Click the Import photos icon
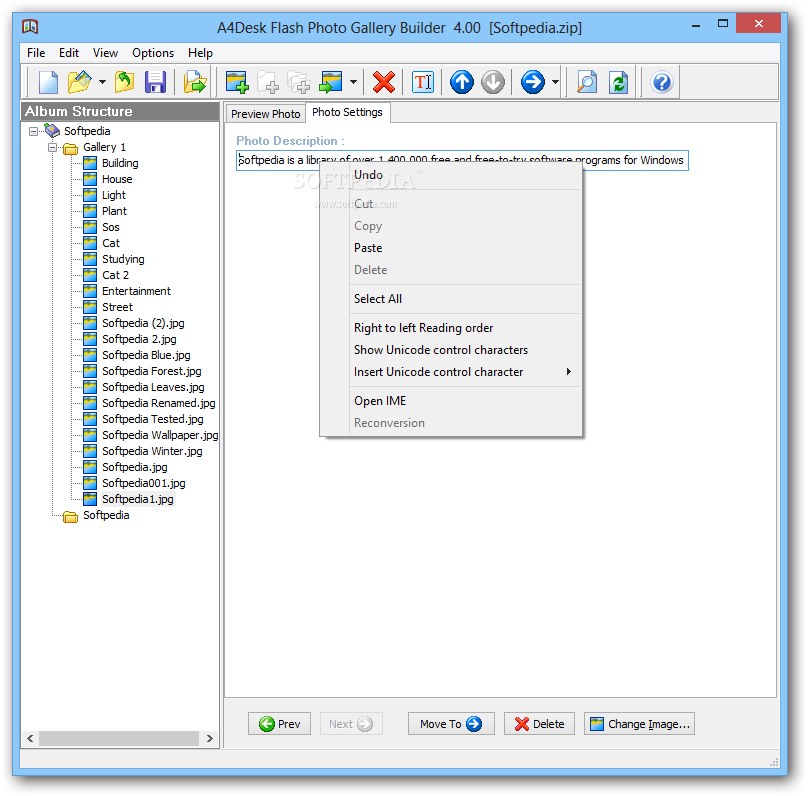Screen dimensions: 808x796 [x=331, y=82]
